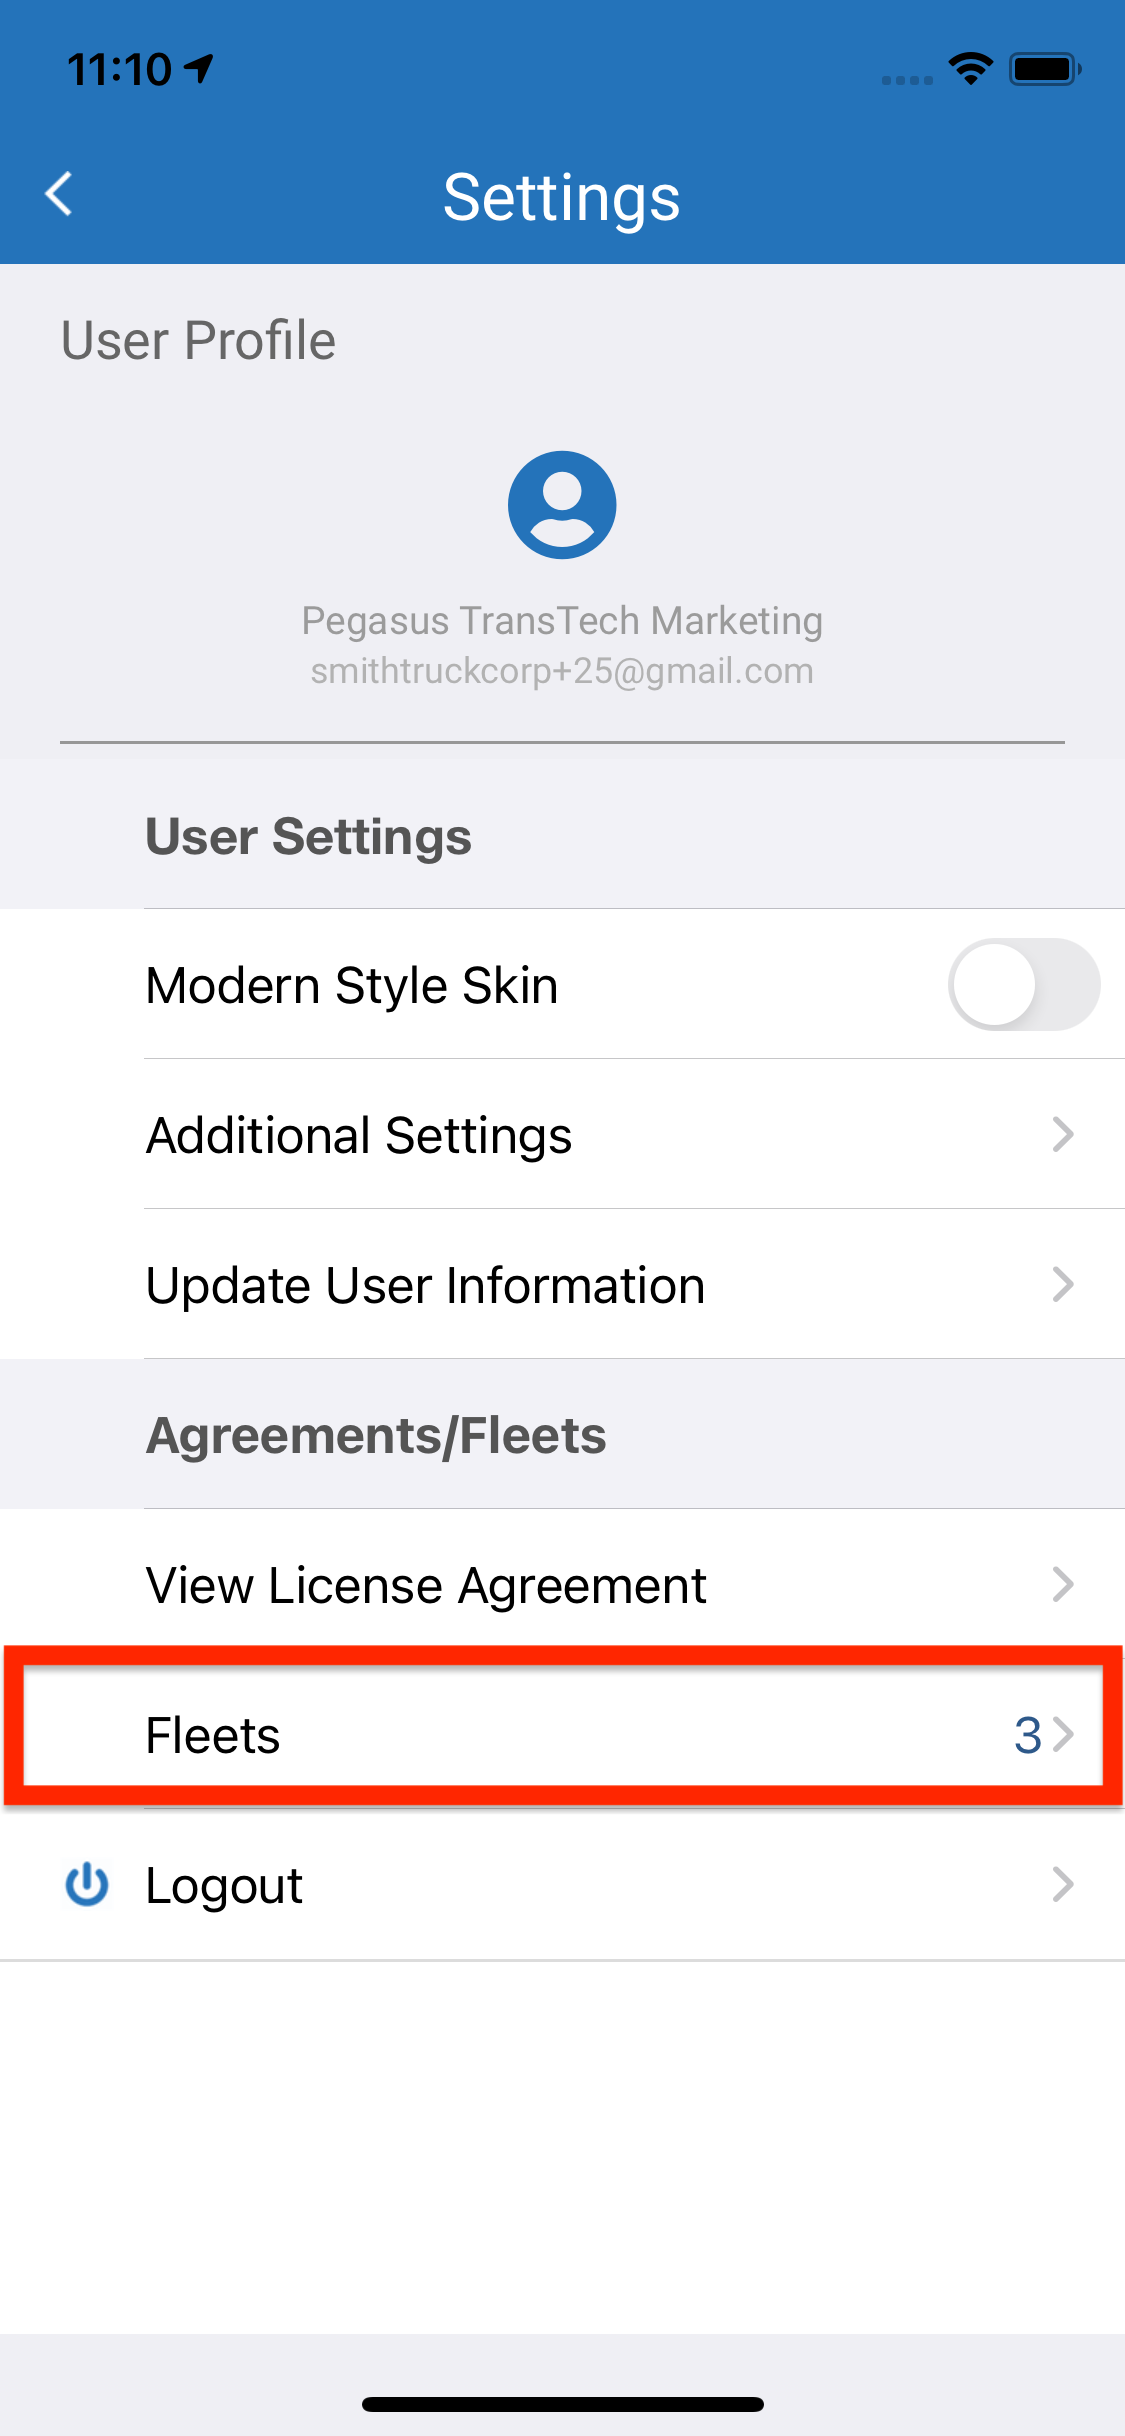
Task: Tap the Wi-Fi status icon
Action: [x=970, y=69]
